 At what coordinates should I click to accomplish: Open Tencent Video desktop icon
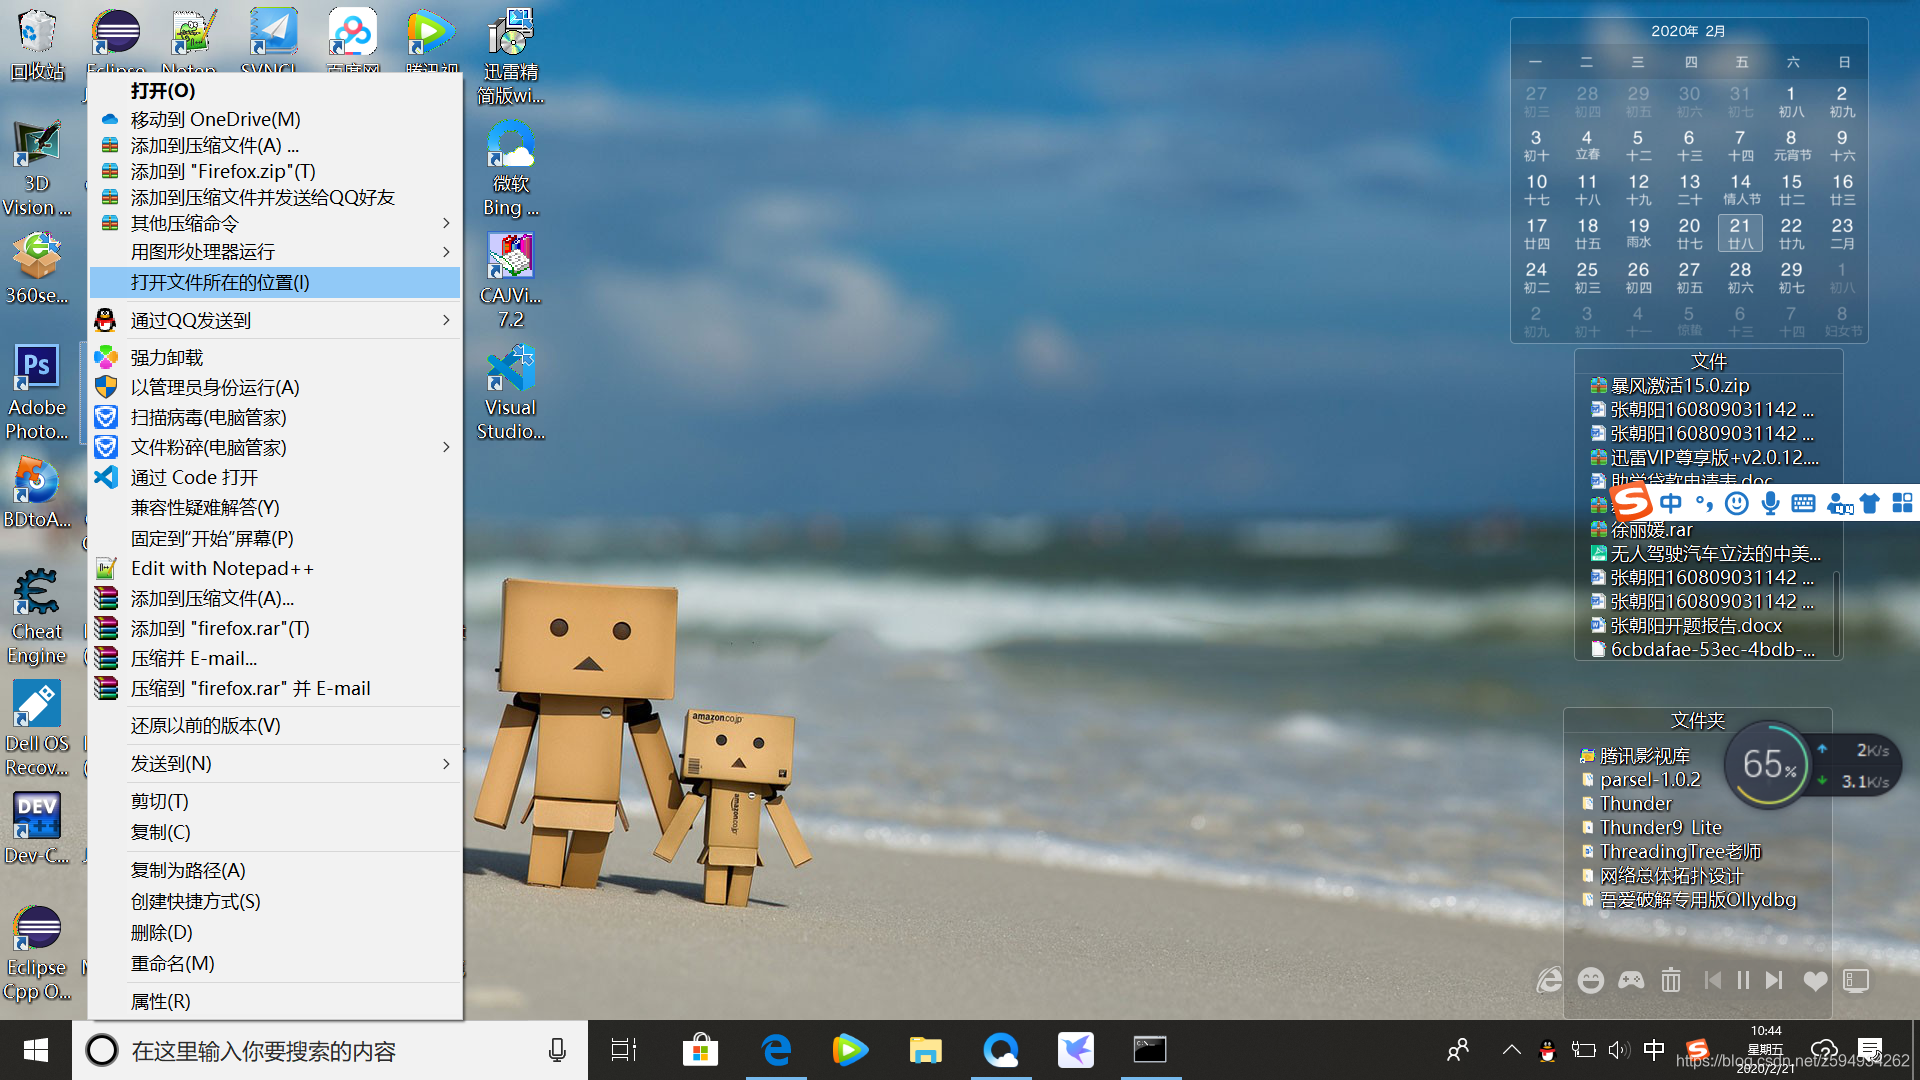431,40
